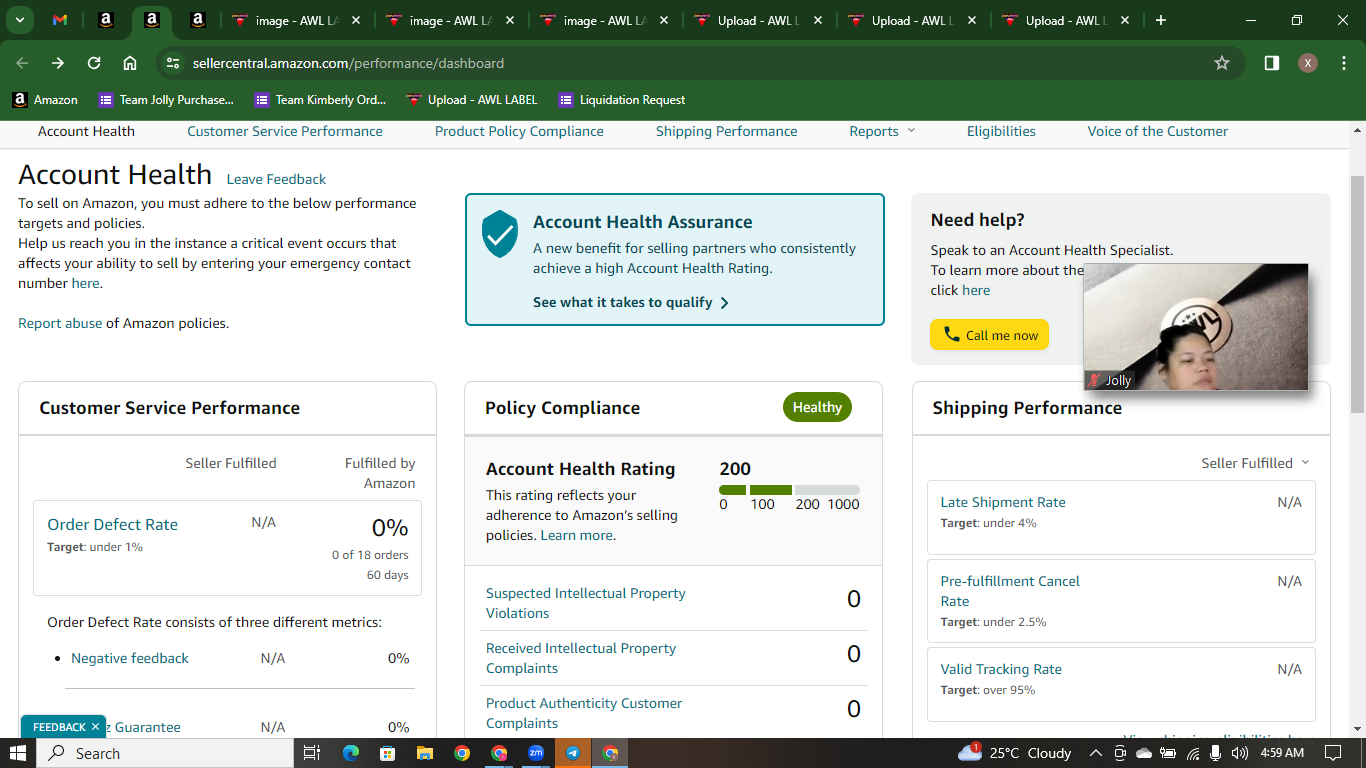Image resolution: width=1366 pixels, height=768 pixels.
Task: Click Jolly's video call thumbnail
Action: pyautogui.click(x=1196, y=327)
